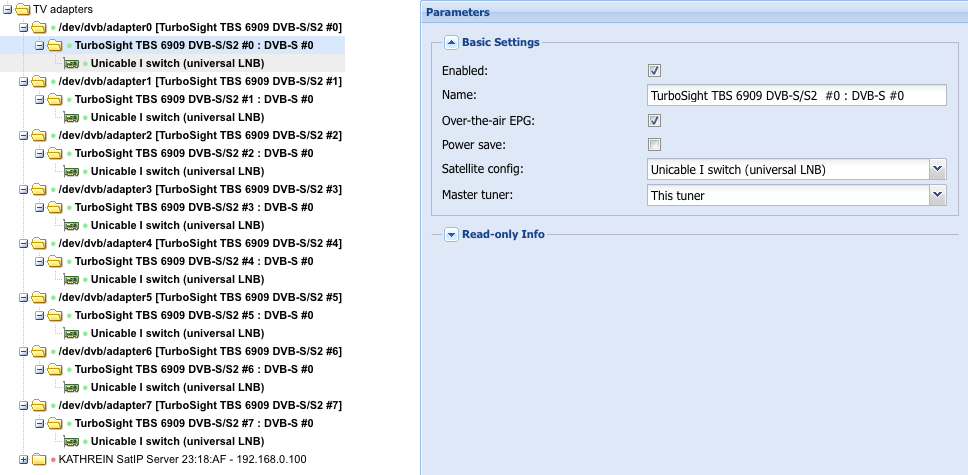The height and width of the screenshot is (475, 968).
Task: Click folder icon of /dev/dvb/adapter5
Action: coord(39,297)
